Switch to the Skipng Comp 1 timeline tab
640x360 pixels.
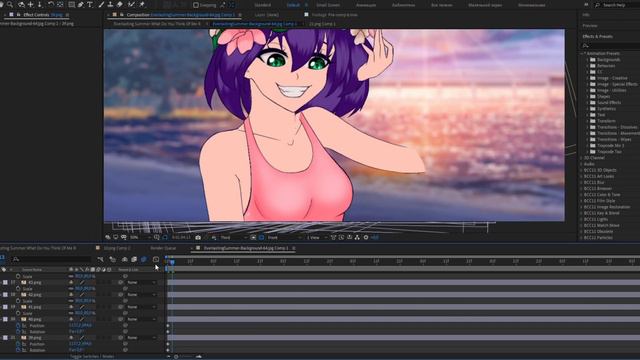point(117,248)
